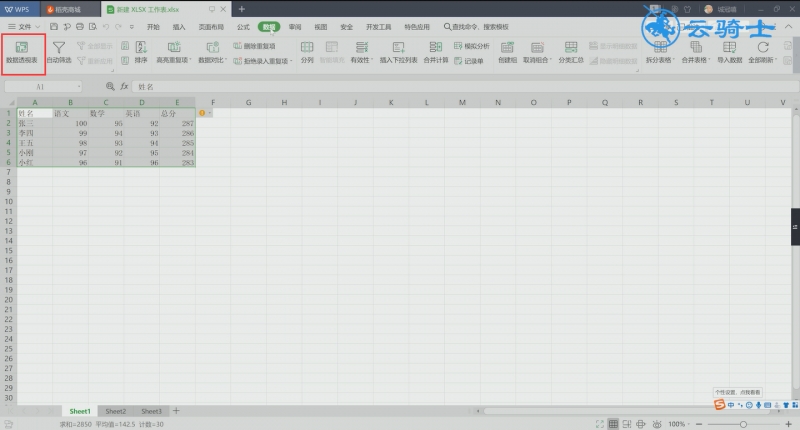Click 删除重复项 remove duplicates
Screen dimensions: 800x430
click(254, 46)
